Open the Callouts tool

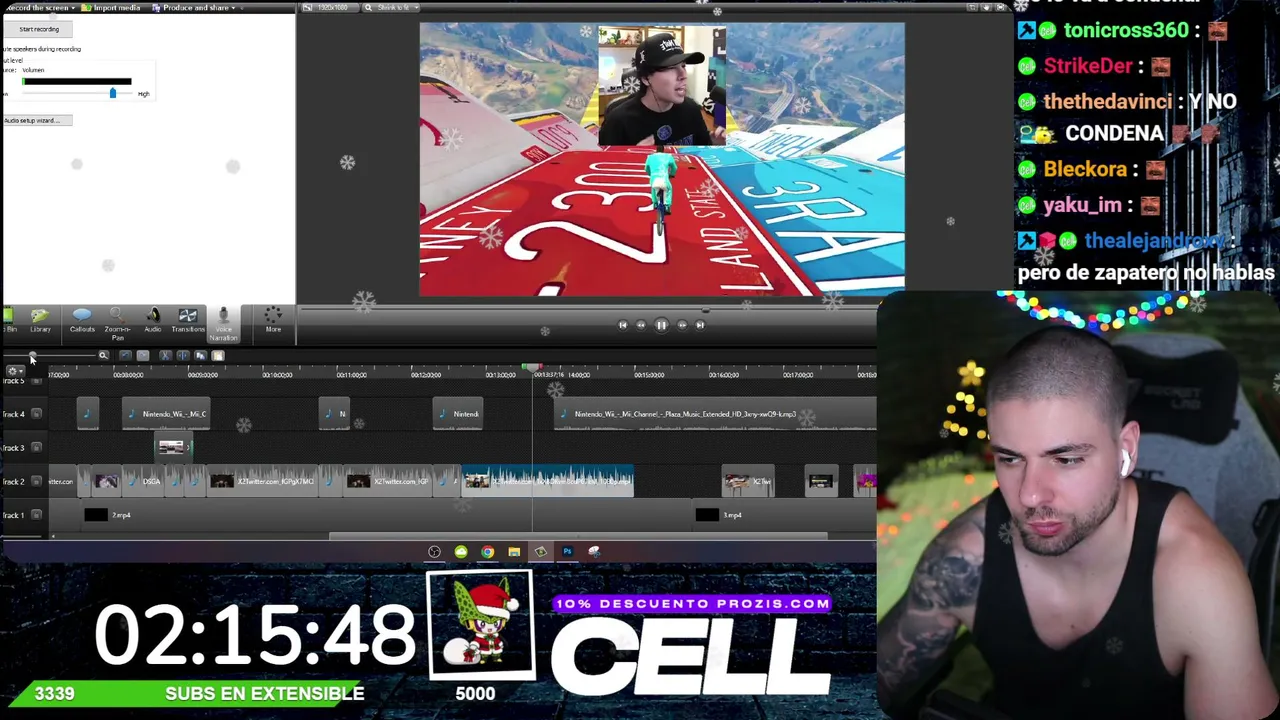click(x=82, y=321)
